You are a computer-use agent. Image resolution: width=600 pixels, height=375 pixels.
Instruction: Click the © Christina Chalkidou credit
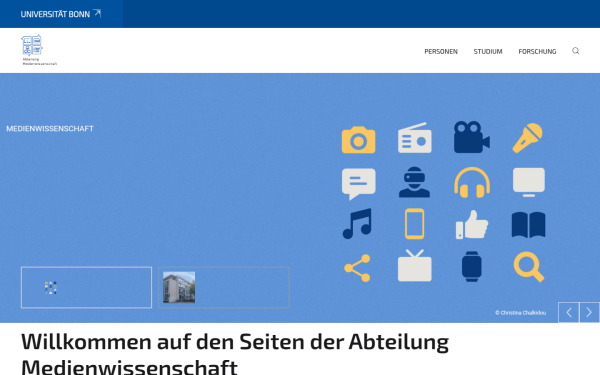tap(520, 313)
